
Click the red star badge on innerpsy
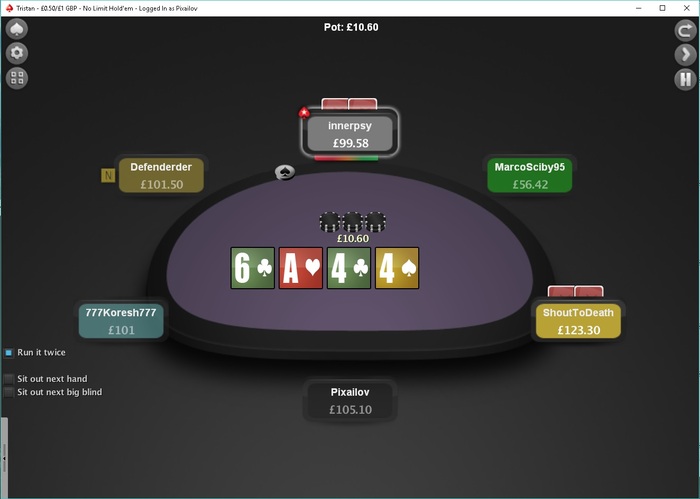pos(304,112)
